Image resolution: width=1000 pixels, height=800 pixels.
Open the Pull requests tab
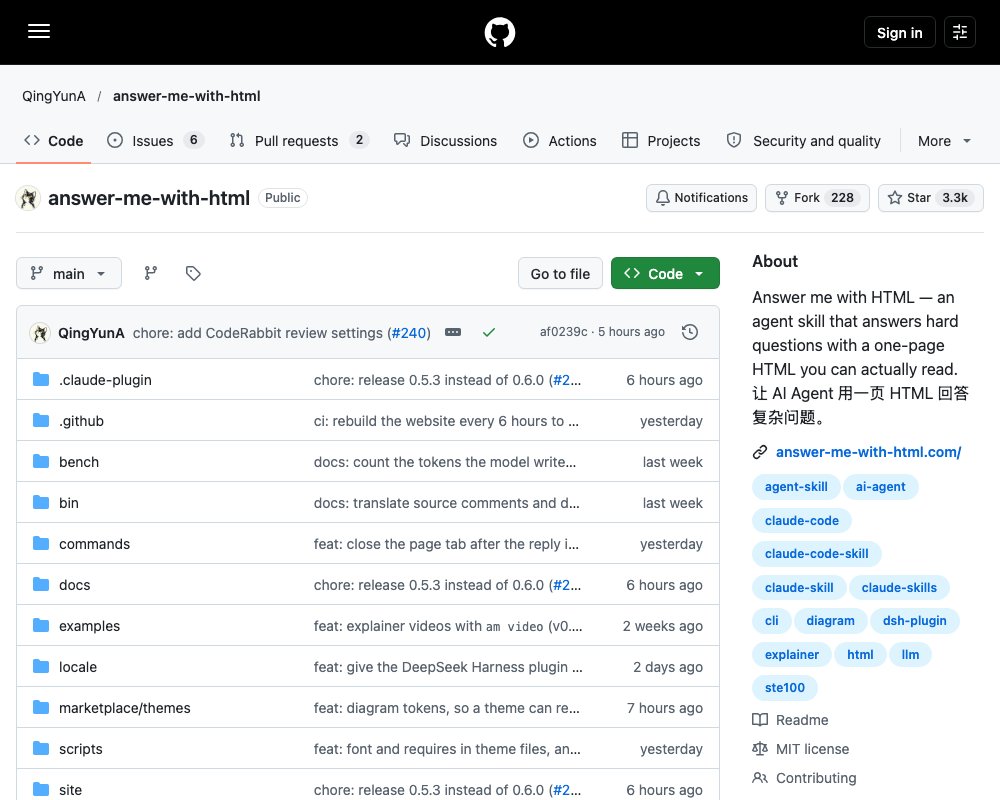tap(298, 141)
